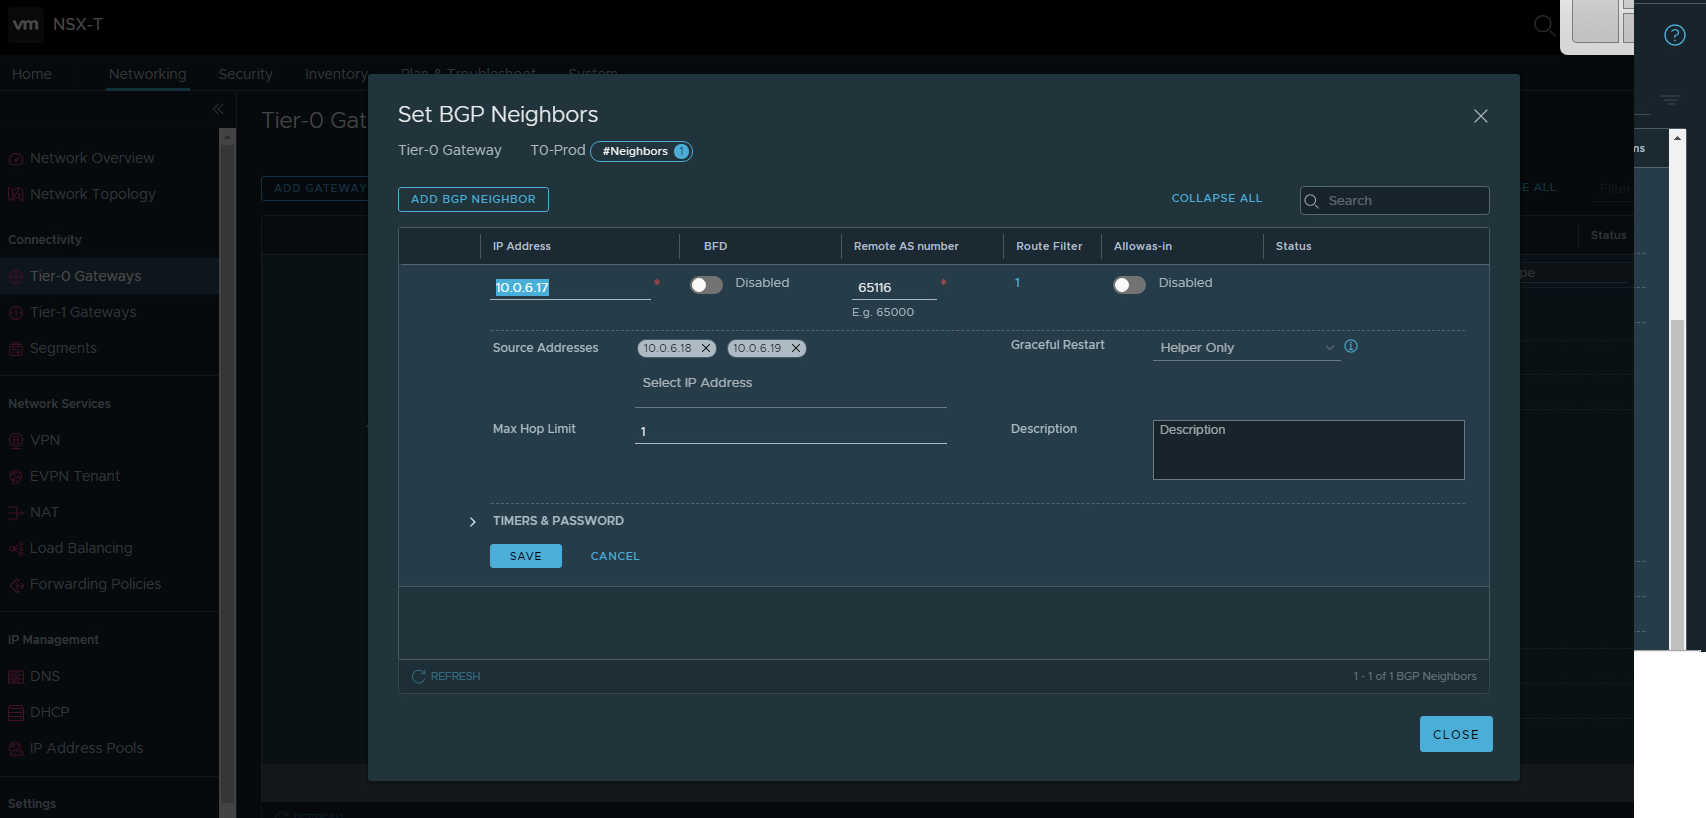Click the Network Topology sidebar icon

(x=16, y=195)
